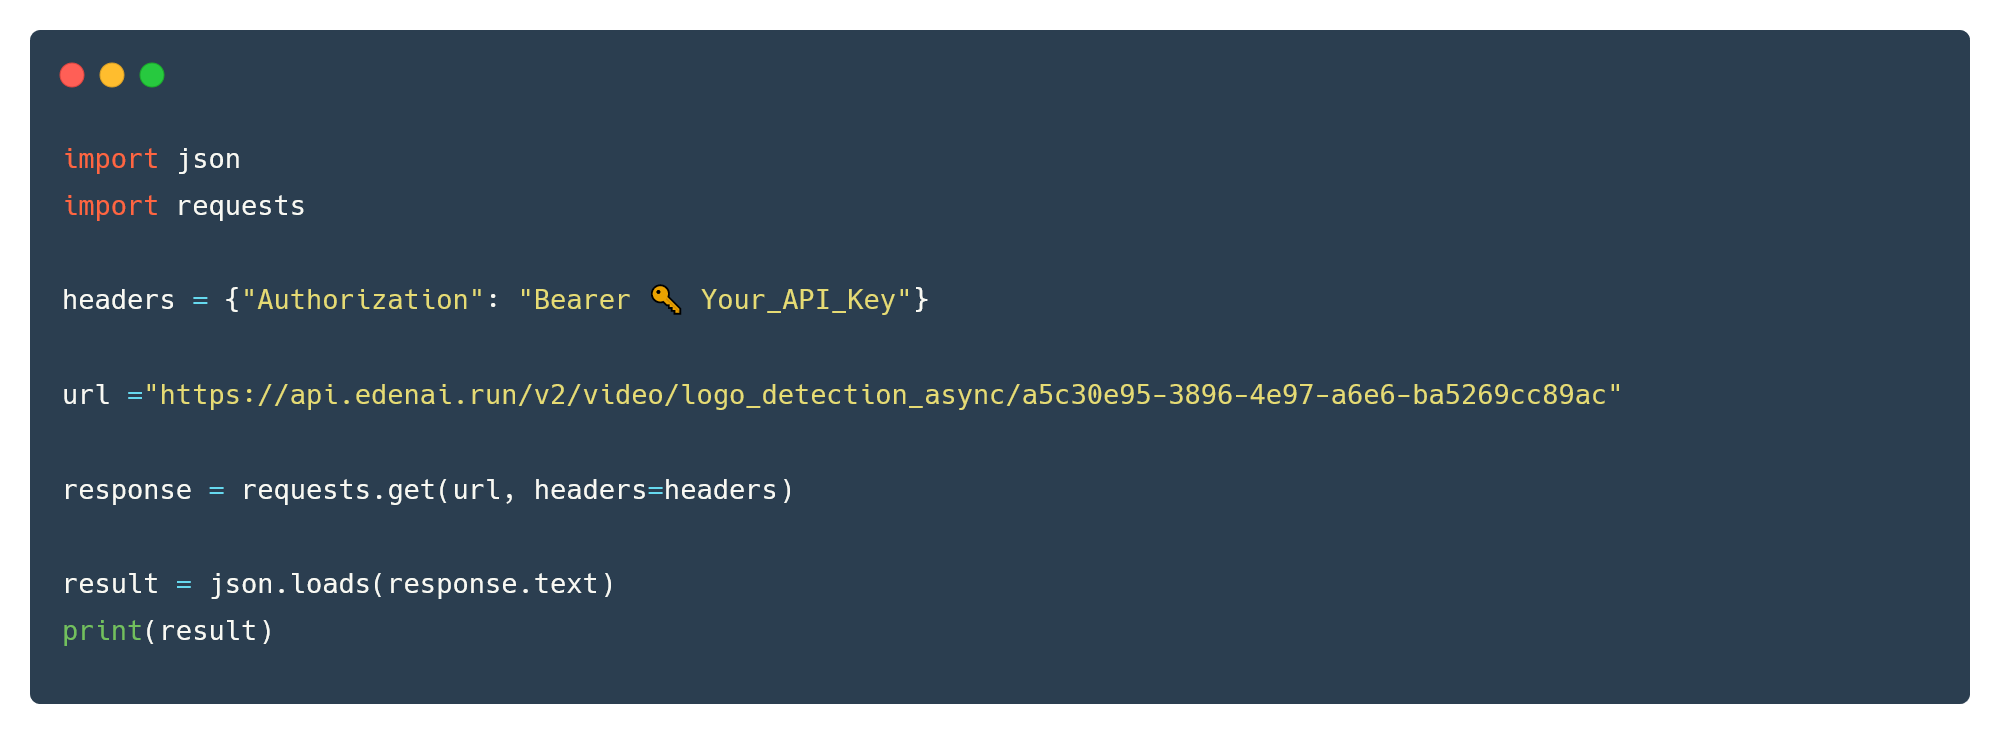The width and height of the screenshot is (2000, 734).
Task: Click the result variable being assigned
Action: tap(110, 584)
